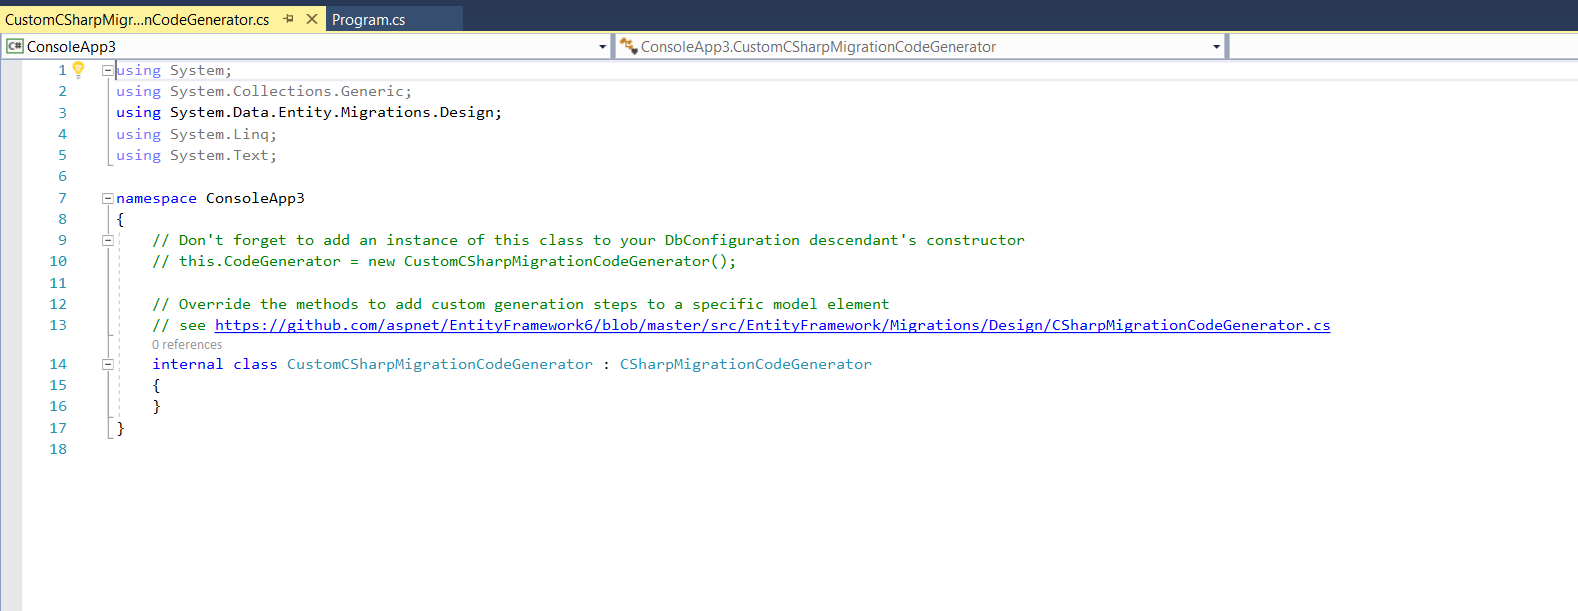Click the base class name CSharpMigrationCodeGenerator on line 14
This screenshot has height=611, width=1578.
(x=746, y=364)
